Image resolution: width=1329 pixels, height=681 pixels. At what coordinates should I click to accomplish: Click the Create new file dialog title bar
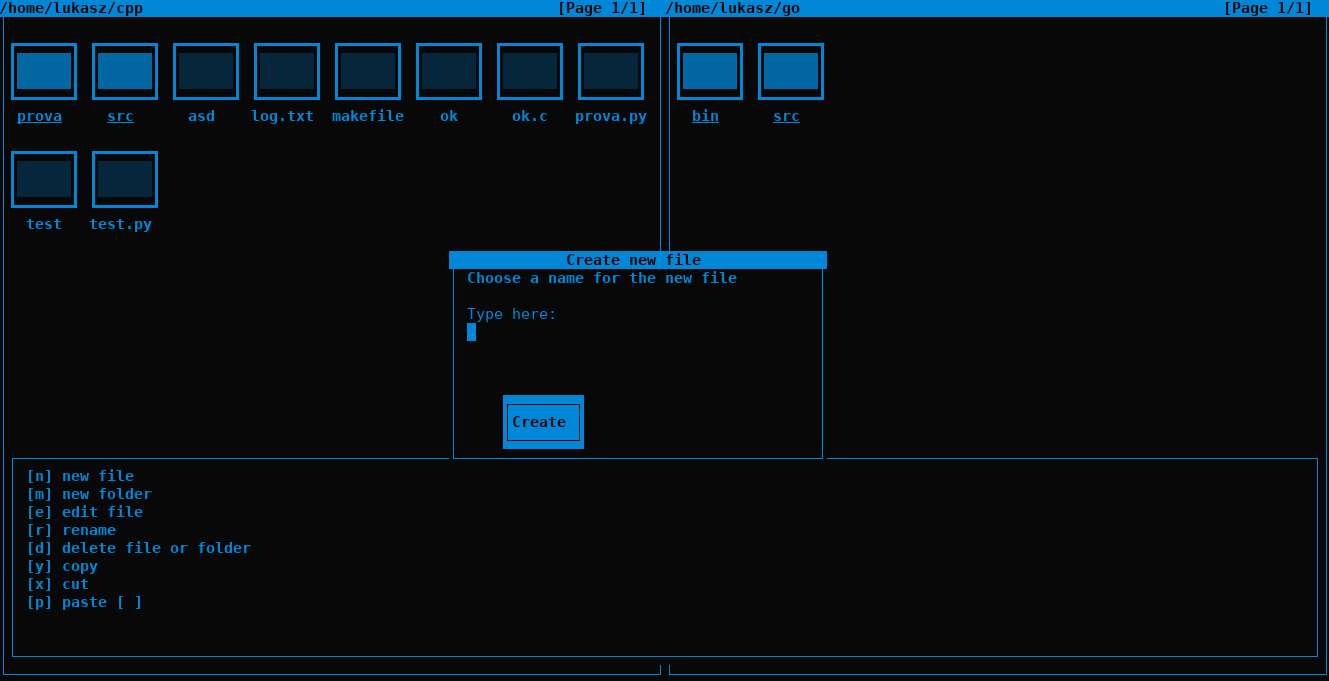click(x=637, y=259)
